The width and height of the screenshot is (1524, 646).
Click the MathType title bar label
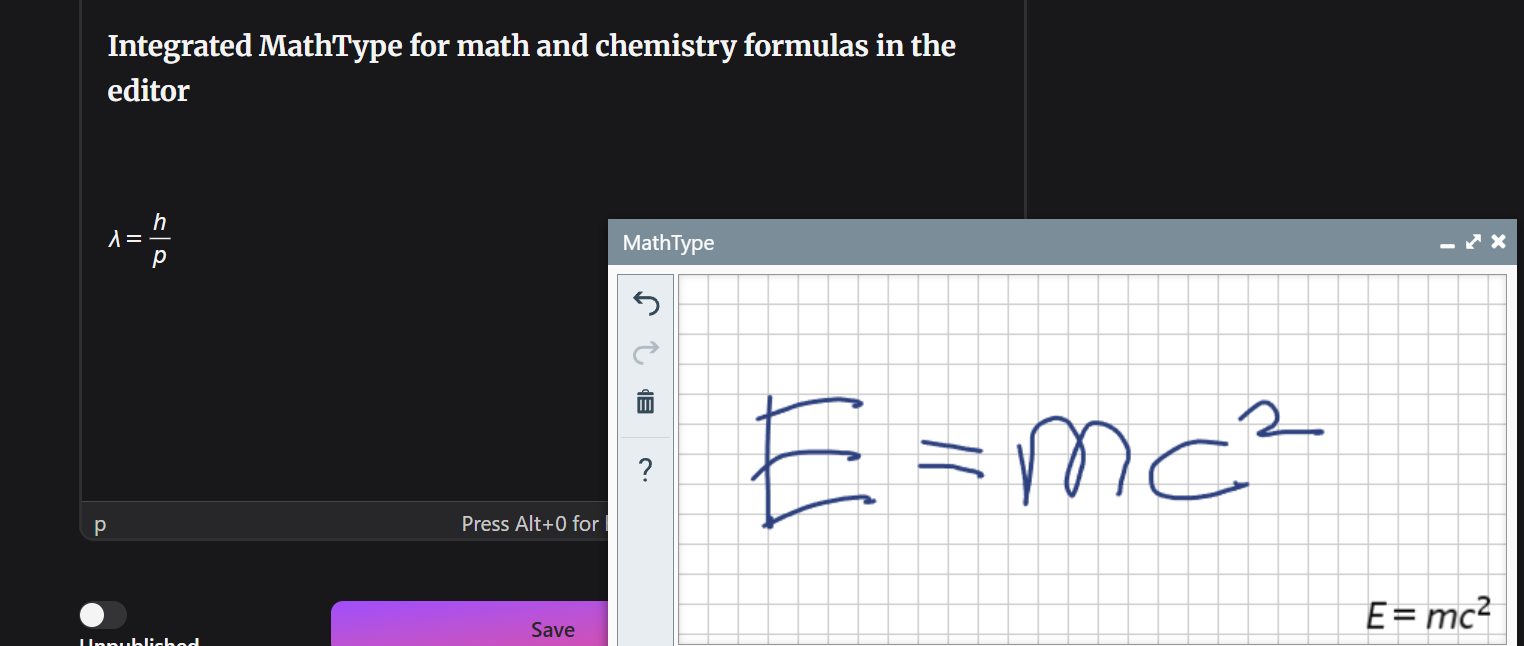point(668,243)
